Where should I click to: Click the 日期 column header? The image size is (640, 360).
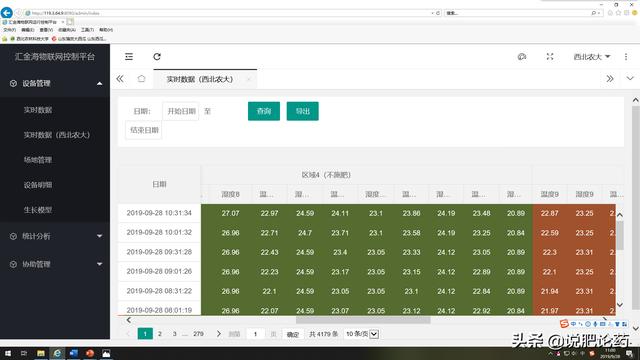[x=159, y=184]
